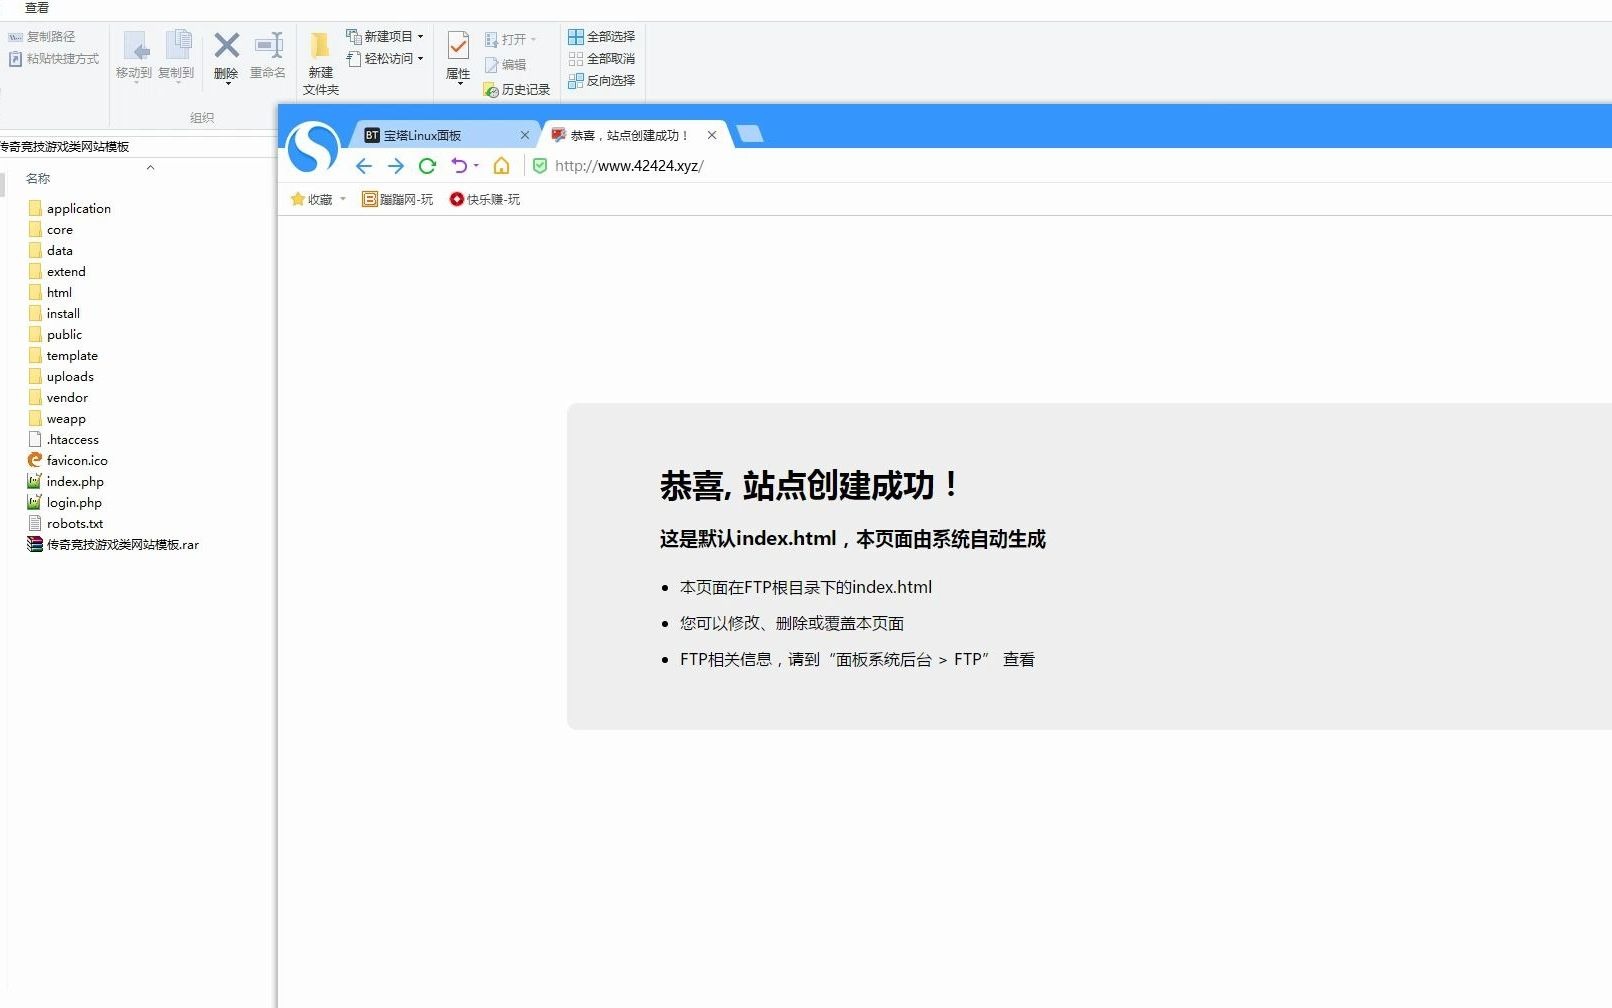1612x1008 pixels.
Task: Select the public folder
Action: tap(55, 334)
